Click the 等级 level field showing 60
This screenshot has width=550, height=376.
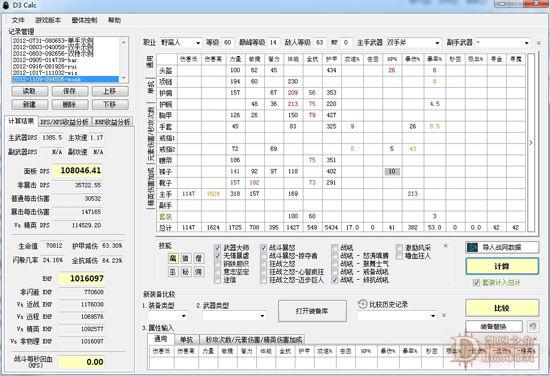click(228, 43)
